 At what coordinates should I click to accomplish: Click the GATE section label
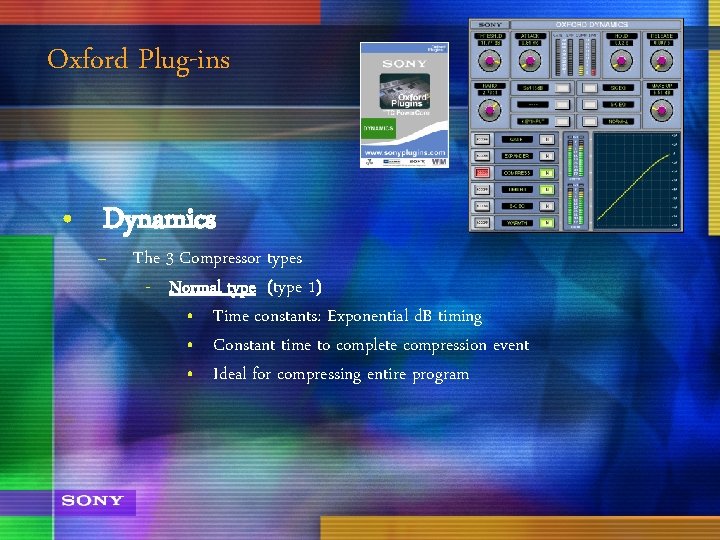click(x=517, y=140)
